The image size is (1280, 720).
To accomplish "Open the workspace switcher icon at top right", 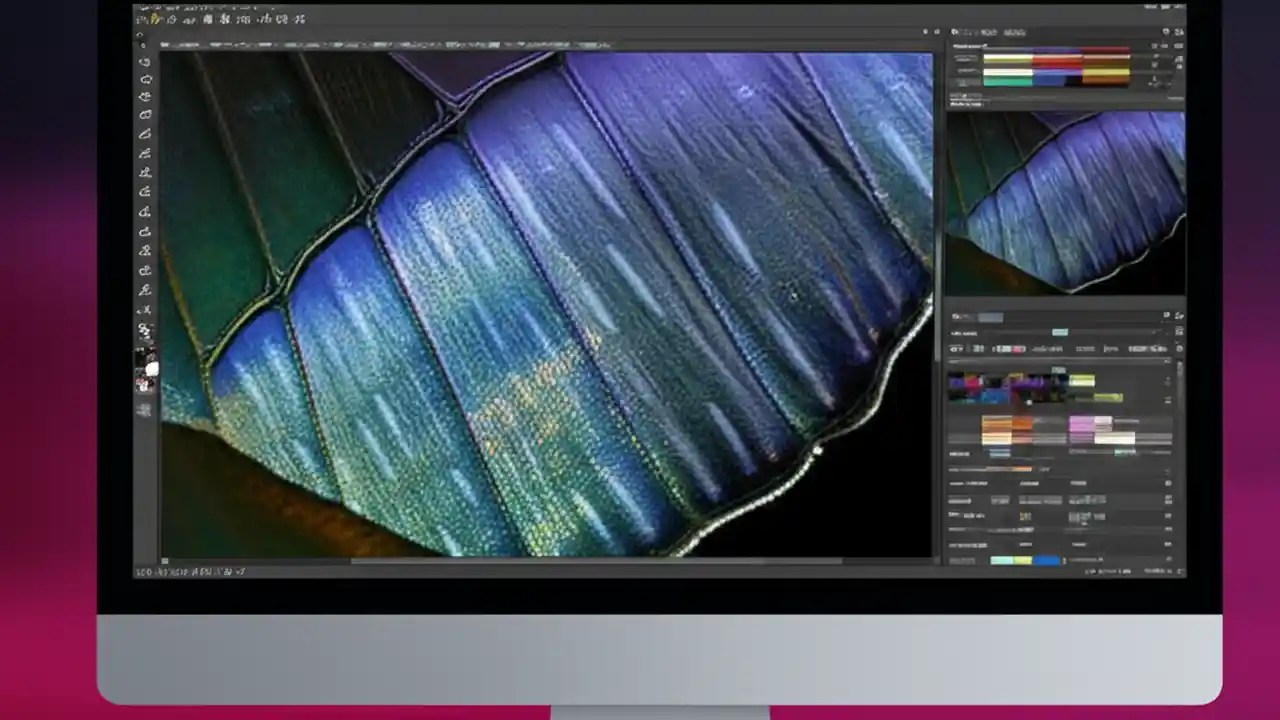I will 1178,32.
